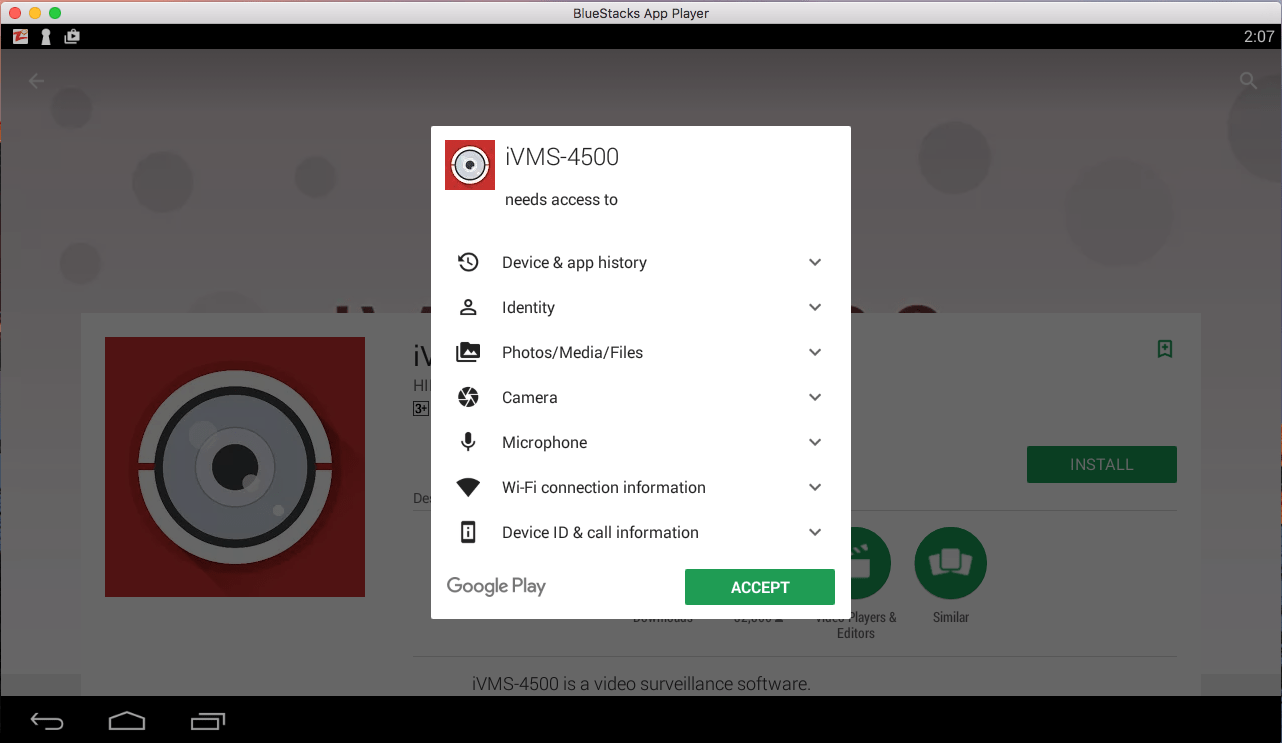Click the large iVMS-4500 app artwork
This screenshot has height=743, width=1282.
coord(235,467)
